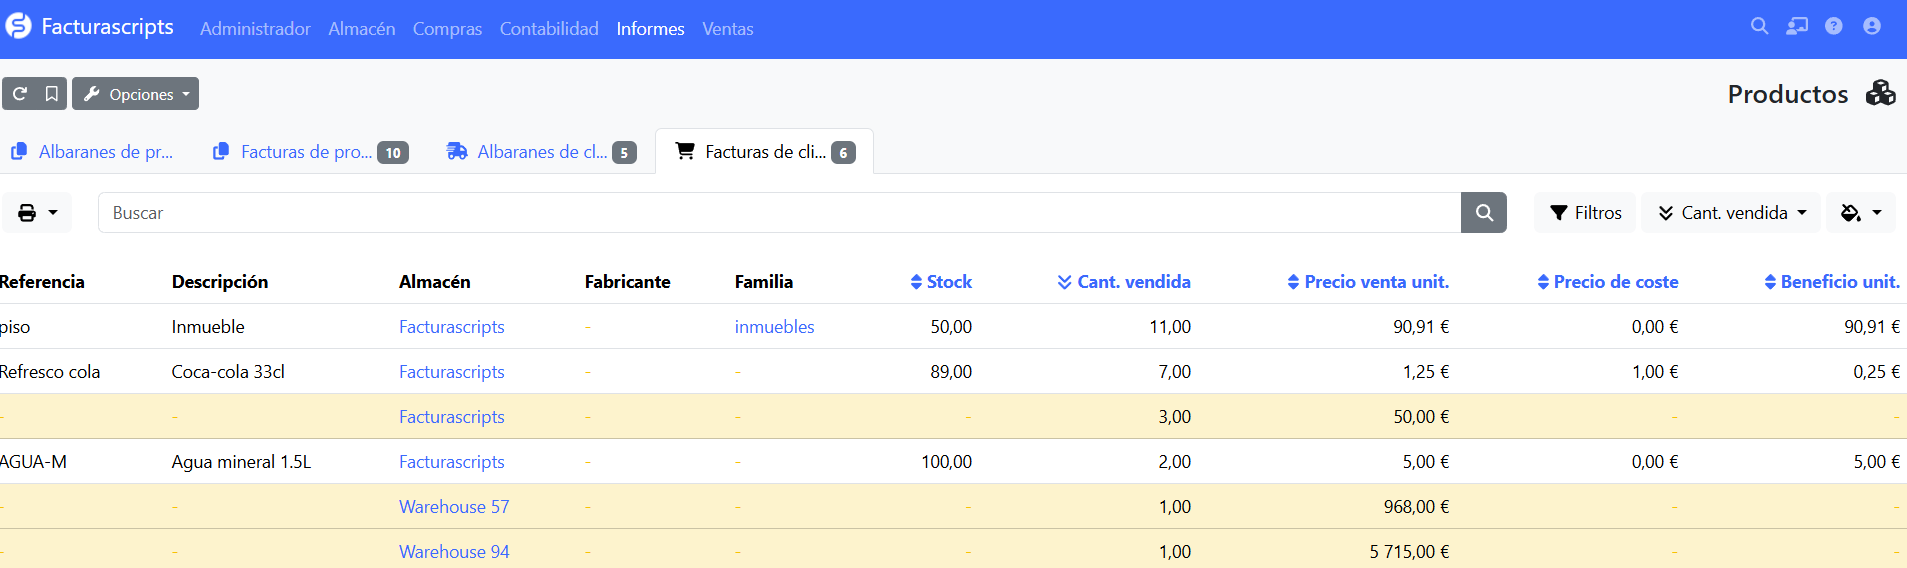Click the 100,00 stock value
The image size is (1907, 568).
pos(946,462)
